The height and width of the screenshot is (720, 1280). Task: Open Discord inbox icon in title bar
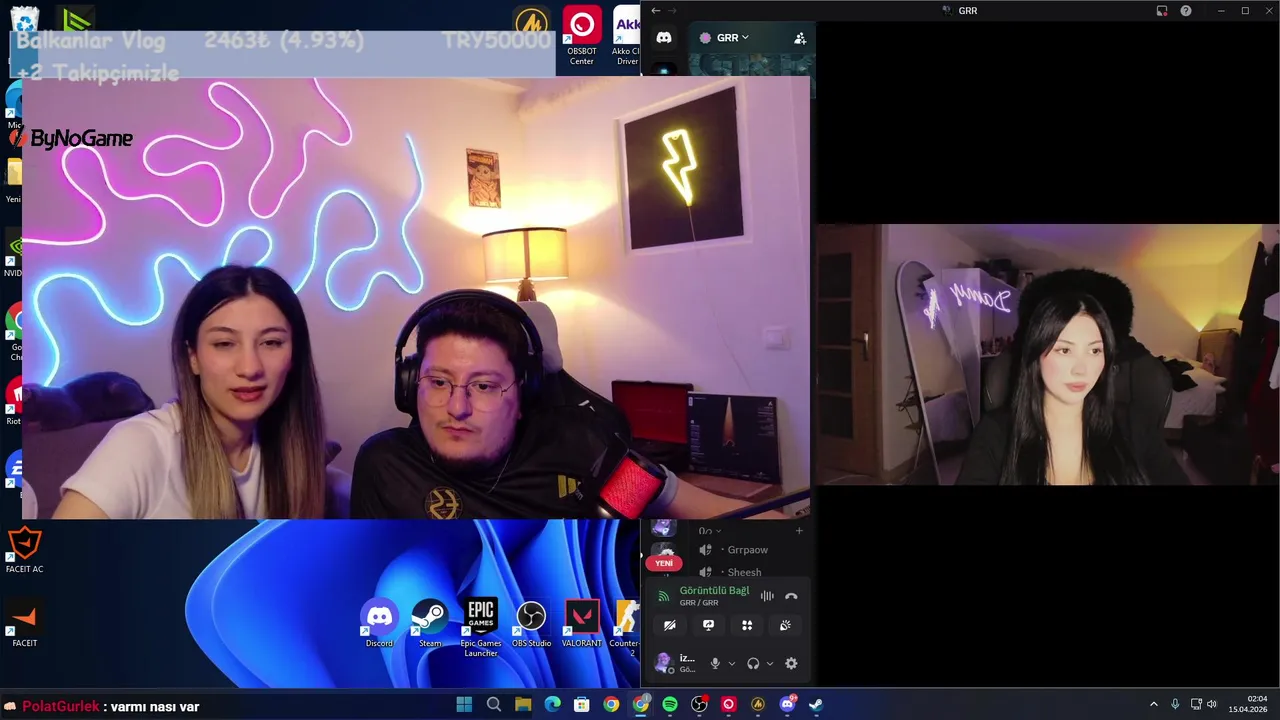(x=1162, y=10)
